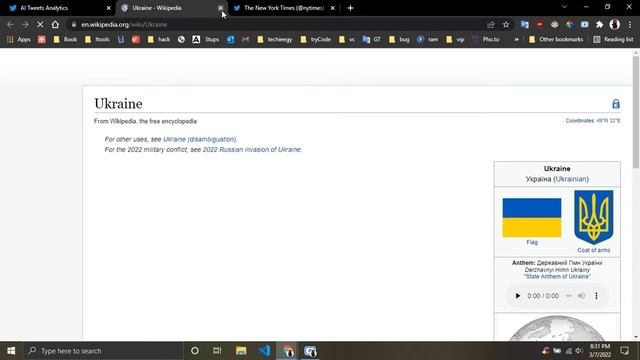Image resolution: width=640 pixels, height=360 pixels.
Task: Open the Coordinates link
Action: 580,120
